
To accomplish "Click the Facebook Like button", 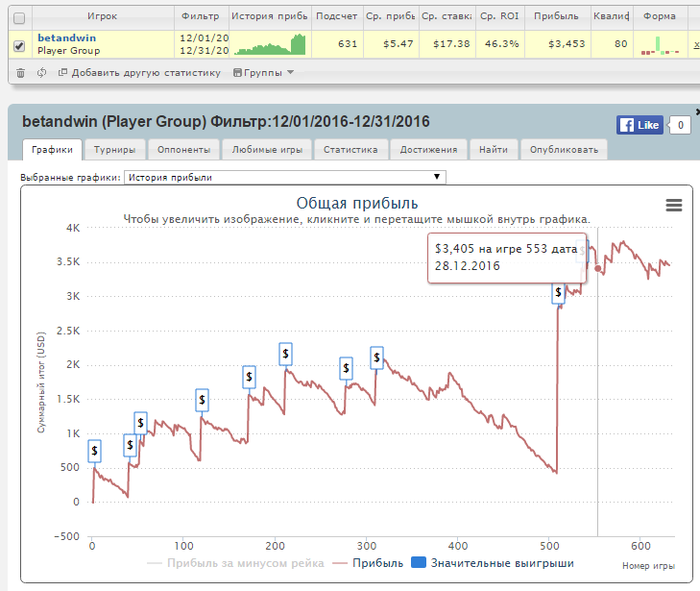I will (640, 125).
